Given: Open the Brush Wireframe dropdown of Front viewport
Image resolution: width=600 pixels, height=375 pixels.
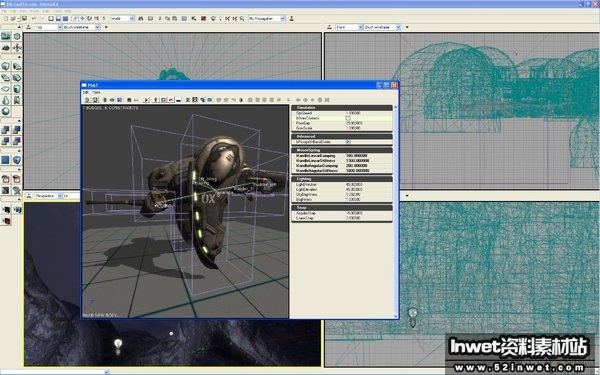Looking at the screenshot, I should [382, 27].
